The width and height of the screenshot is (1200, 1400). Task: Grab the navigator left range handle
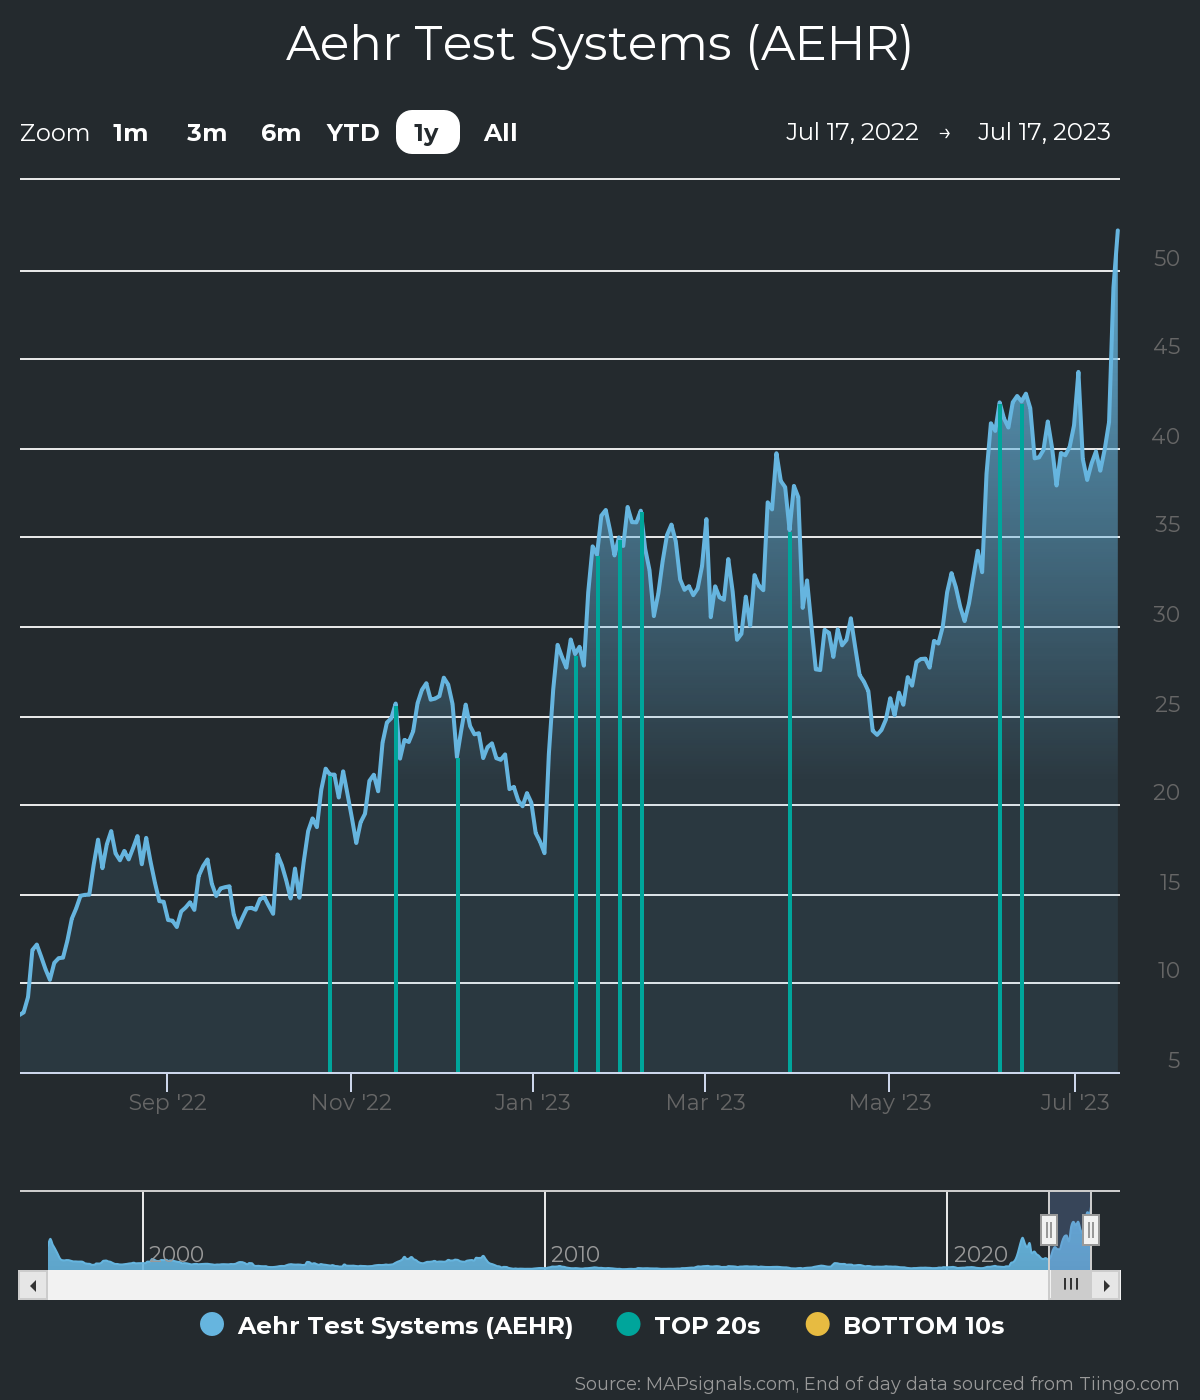(1049, 1229)
